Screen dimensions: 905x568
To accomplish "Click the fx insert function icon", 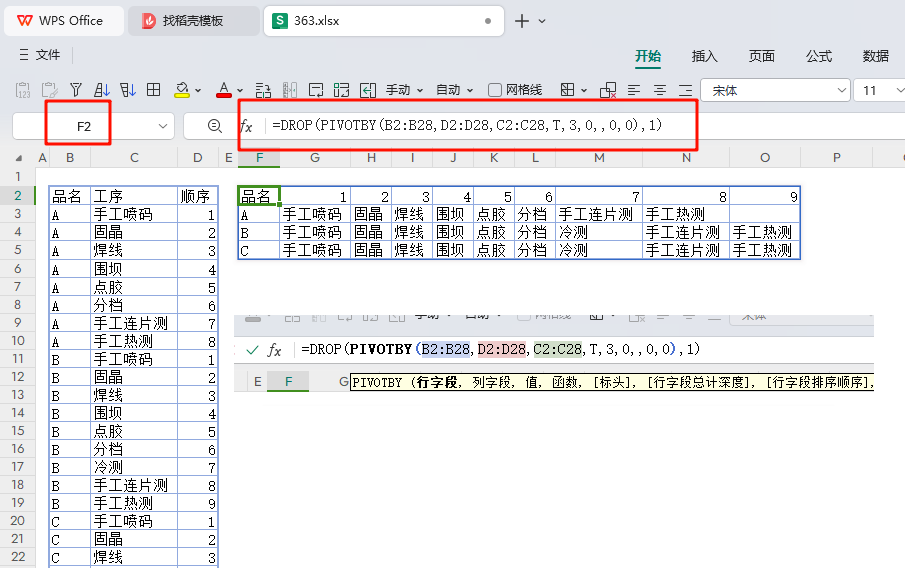I will point(246,126).
